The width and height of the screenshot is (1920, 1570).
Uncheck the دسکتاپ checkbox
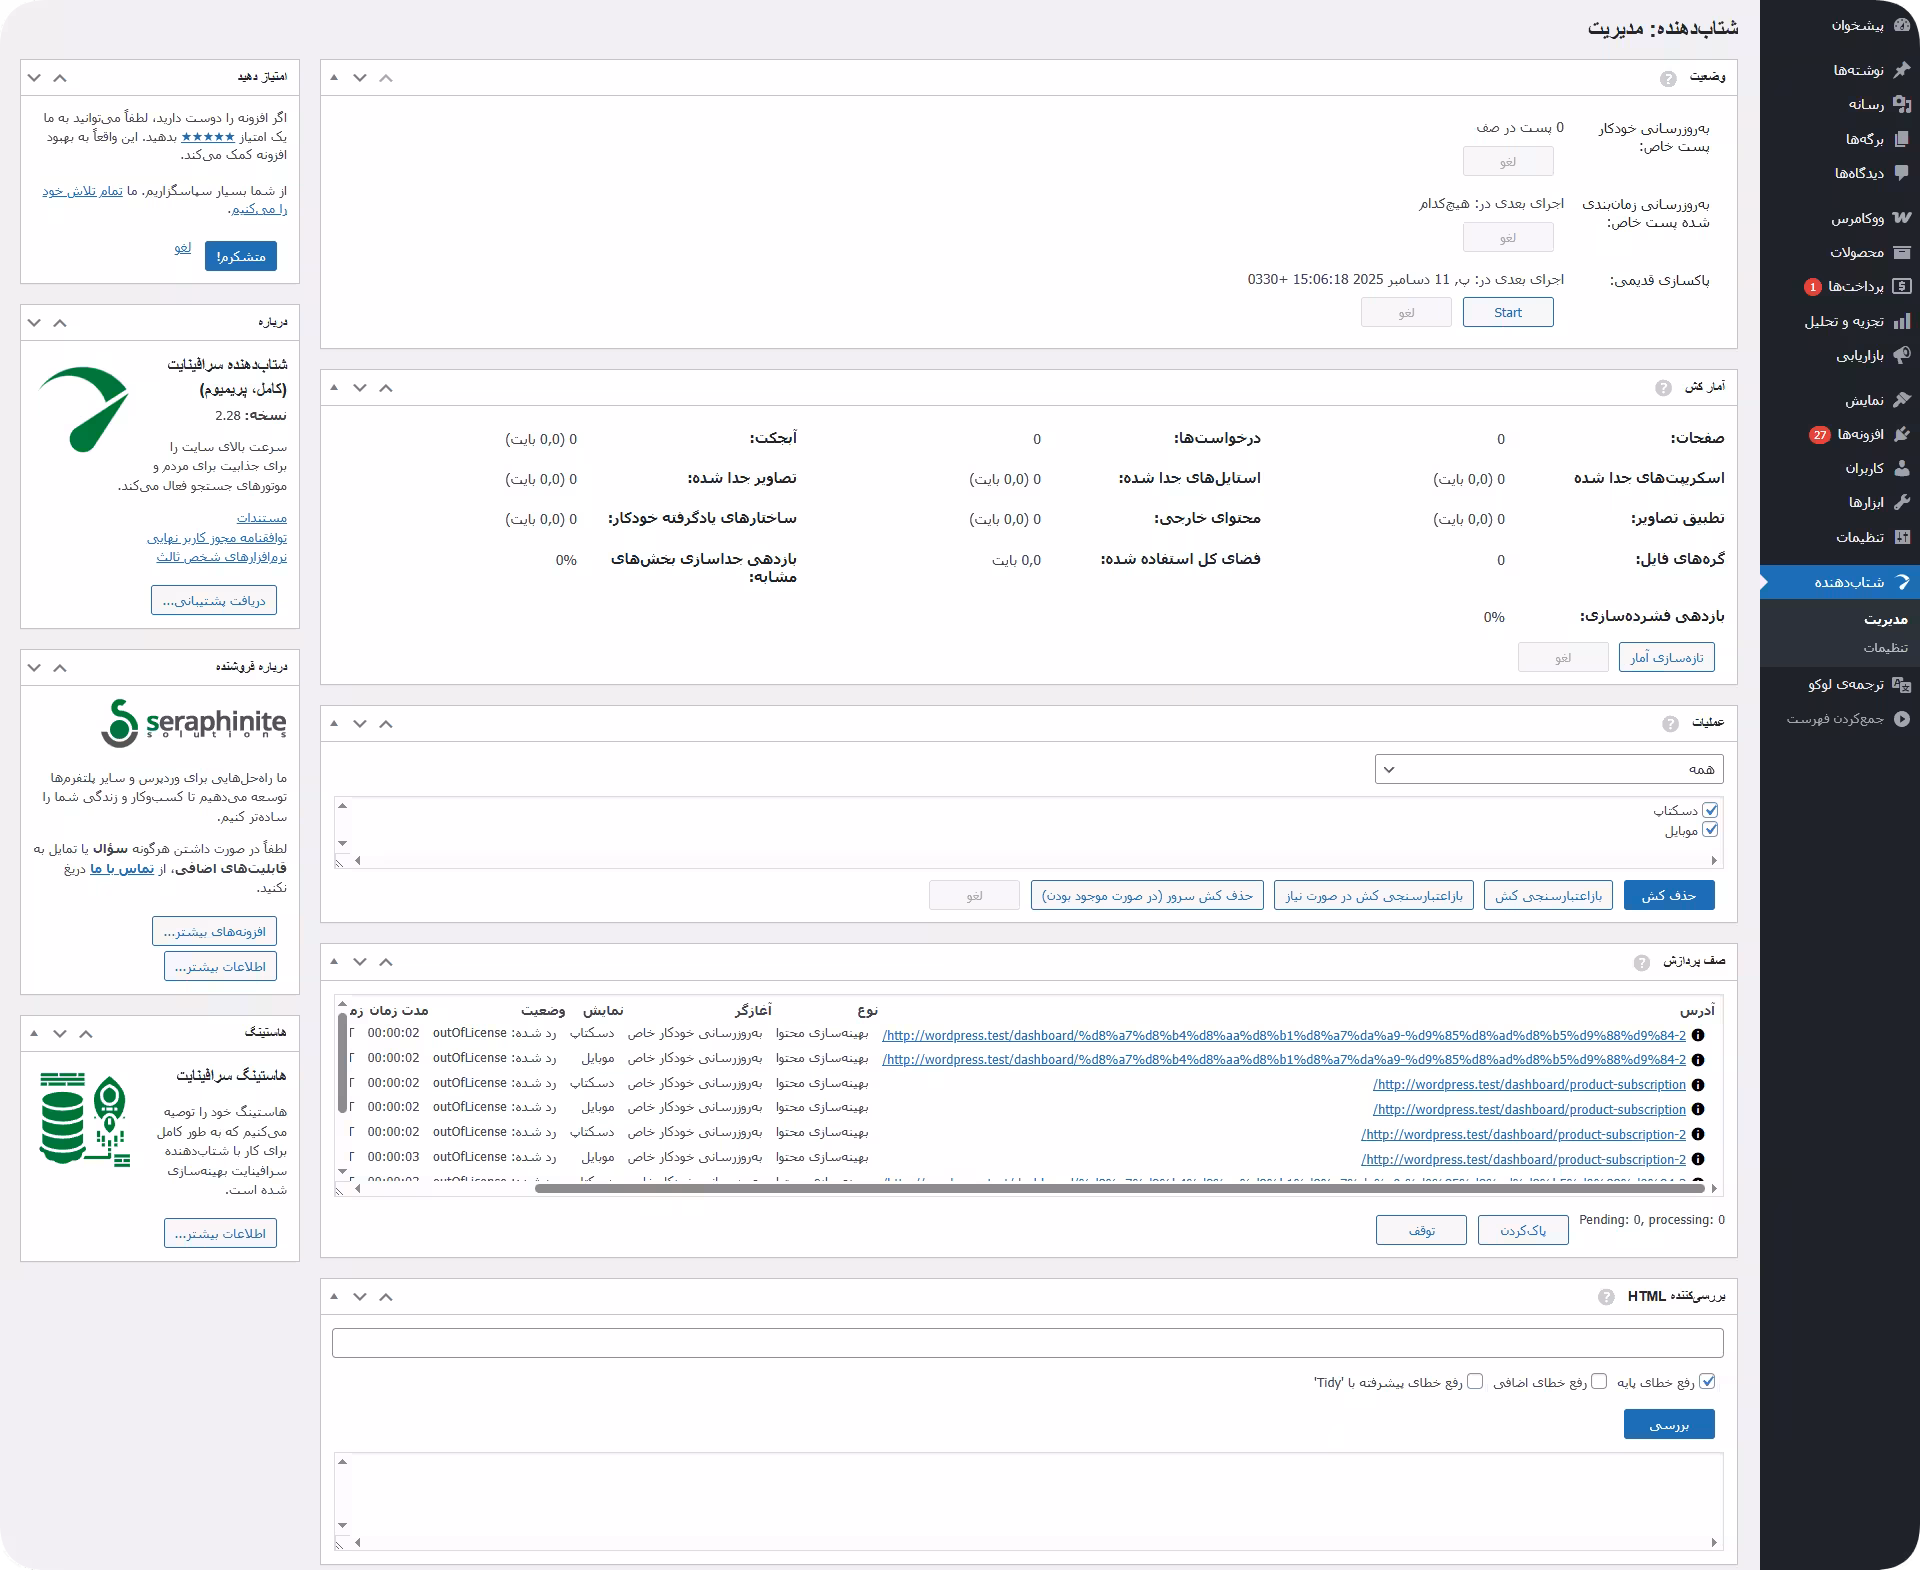tap(1710, 810)
